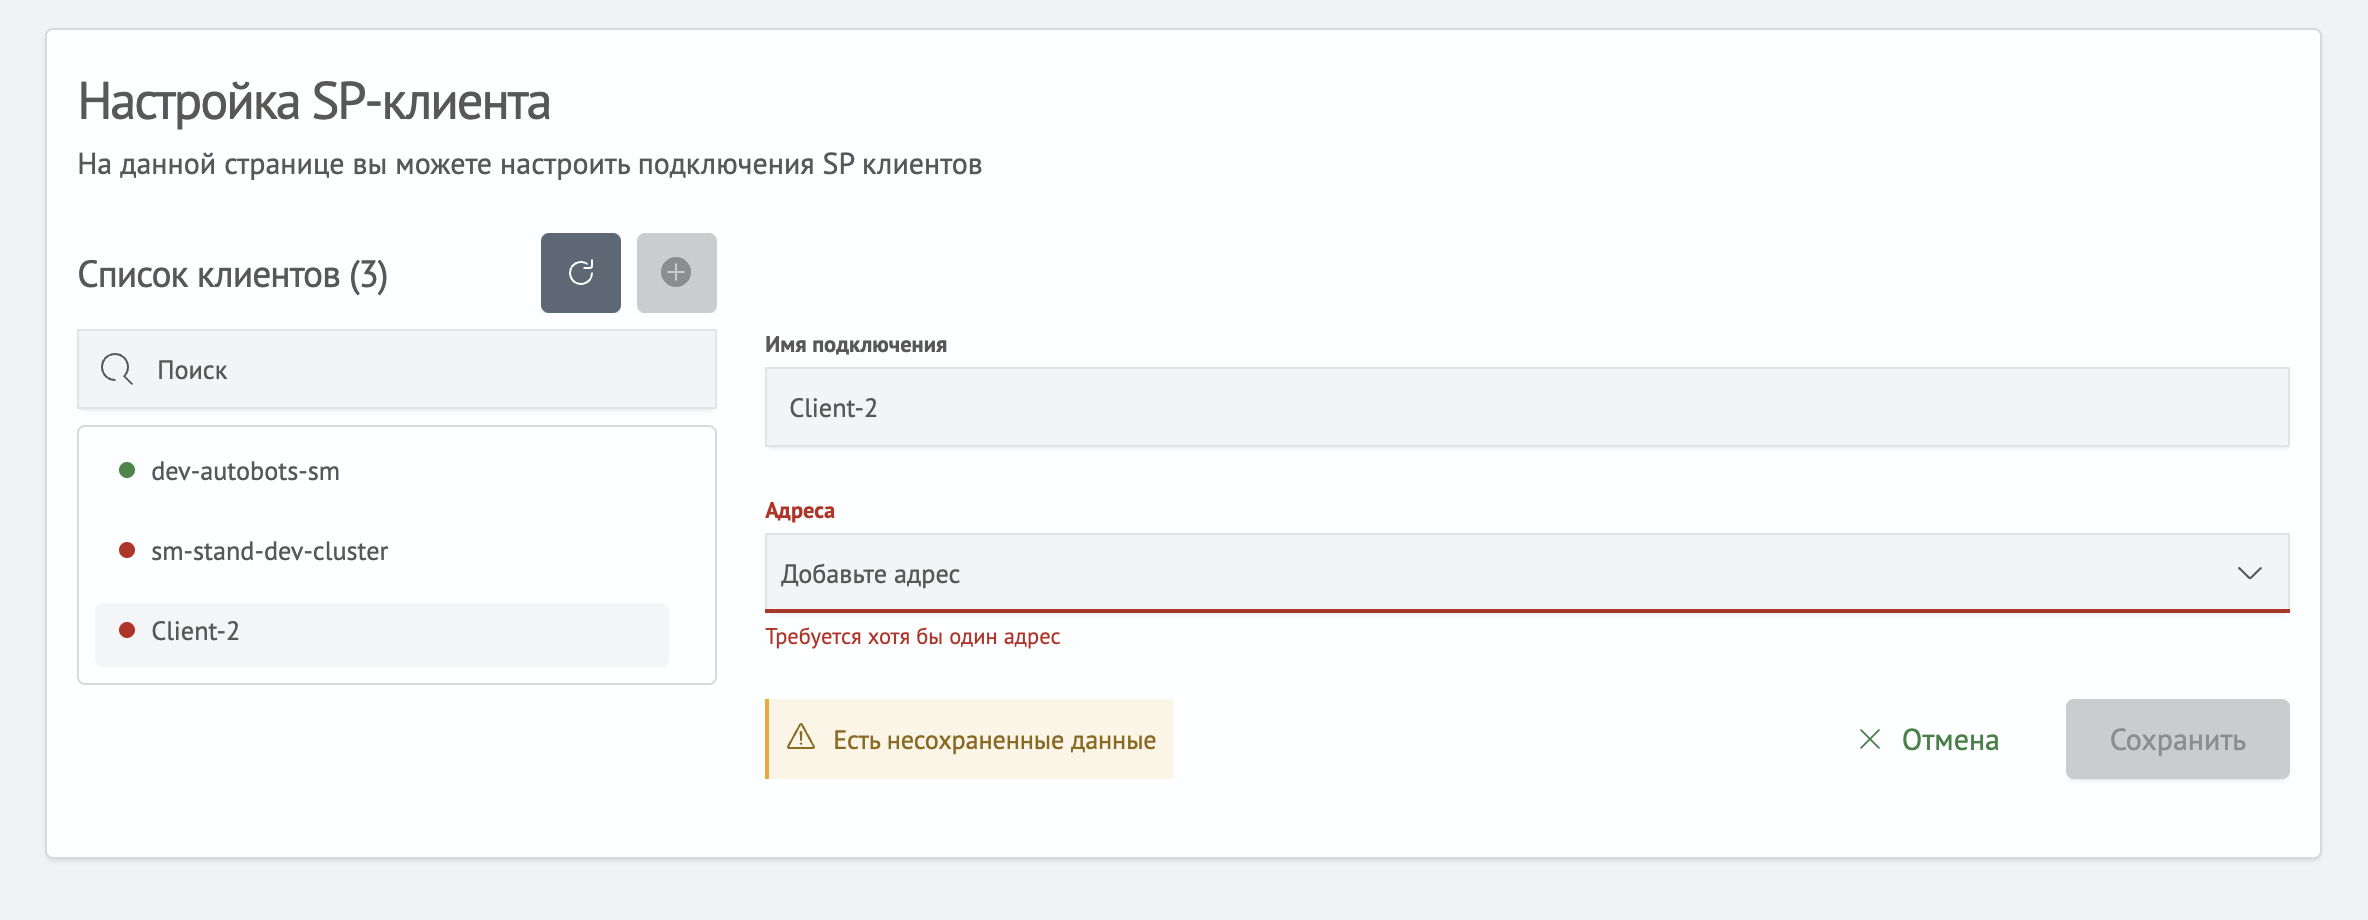
Task: Click the Отмена cancel button
Action: coord(1929,739)
